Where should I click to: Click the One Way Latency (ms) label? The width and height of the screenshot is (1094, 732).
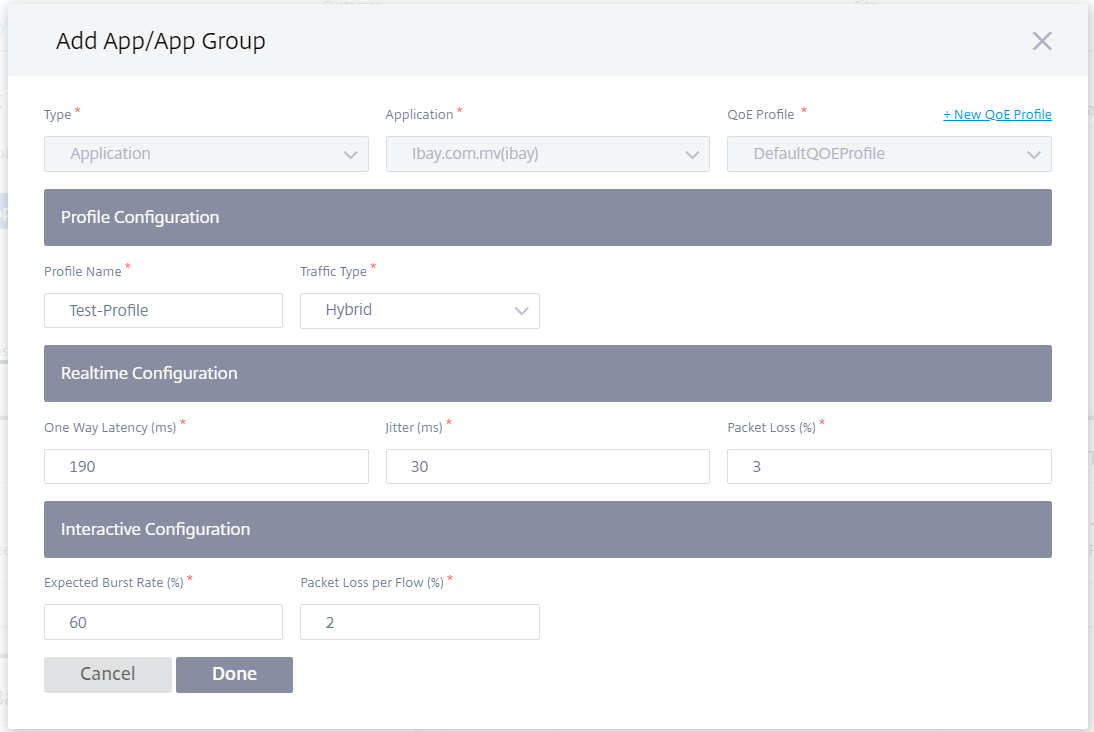click(x=110, y=428)
